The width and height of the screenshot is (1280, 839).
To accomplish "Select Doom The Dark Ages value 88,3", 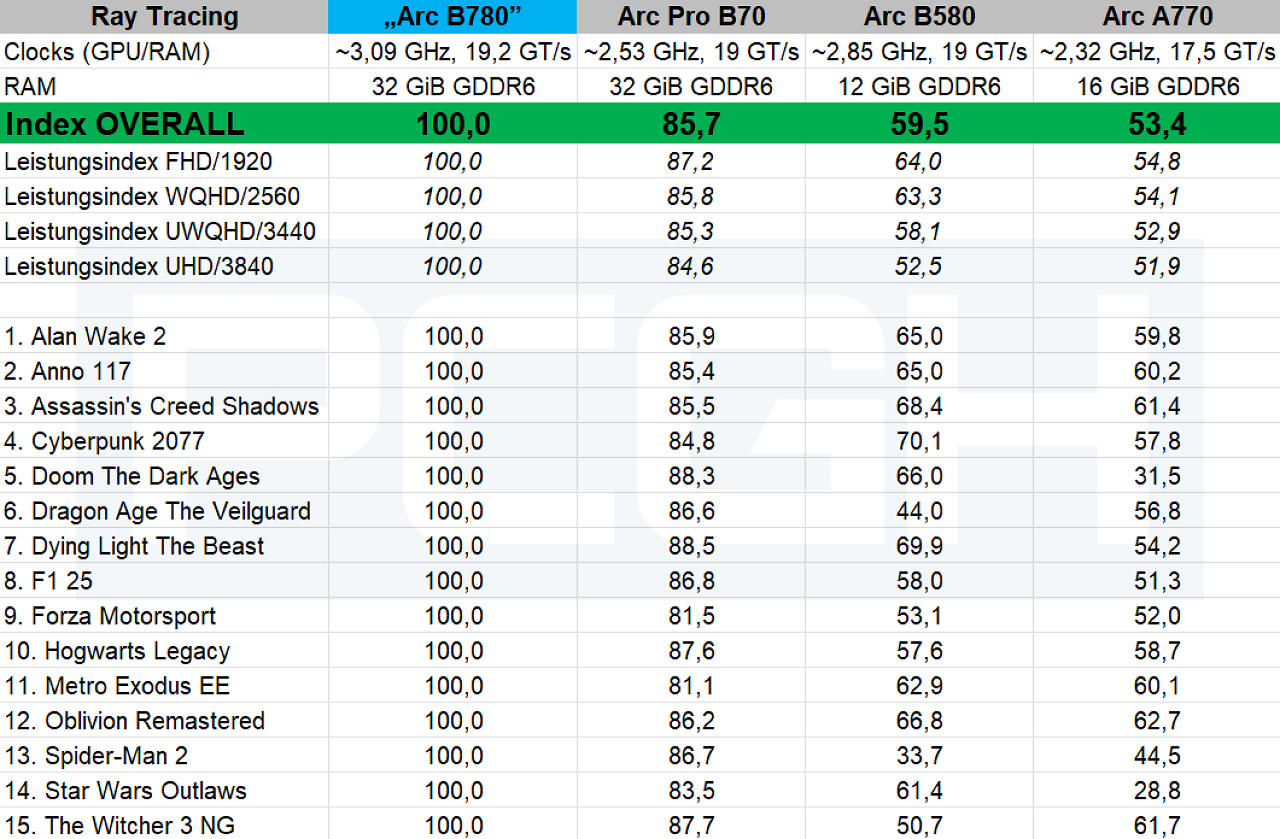I will point(691,476).
